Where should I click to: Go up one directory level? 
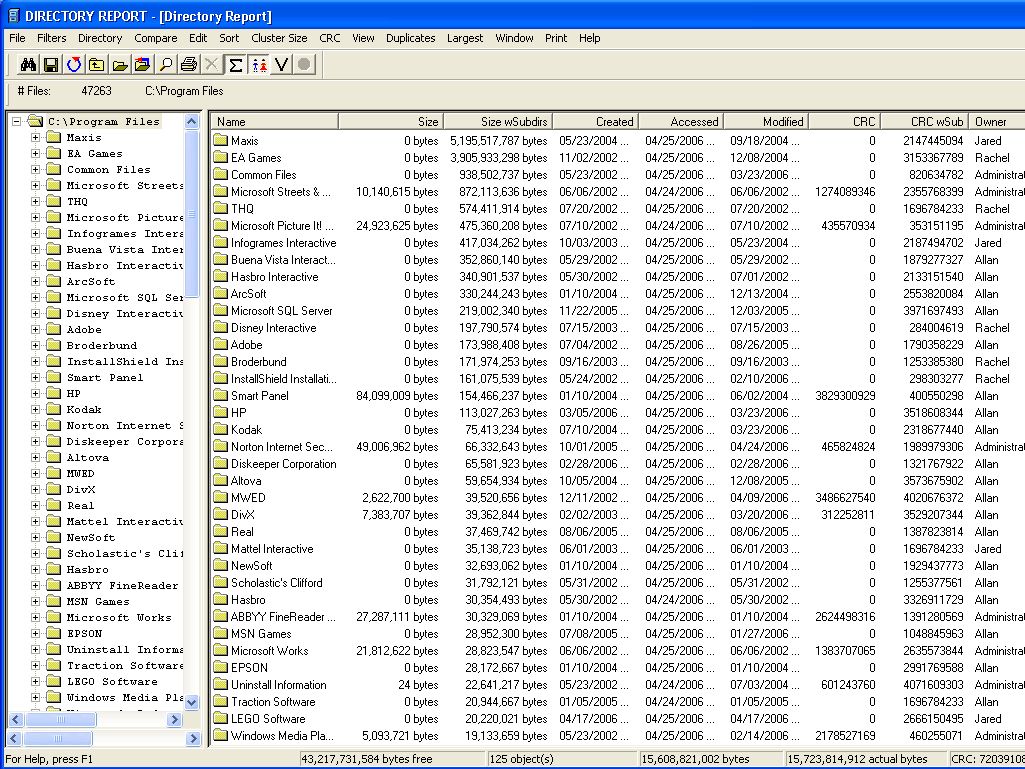click(x=95, y=65)
